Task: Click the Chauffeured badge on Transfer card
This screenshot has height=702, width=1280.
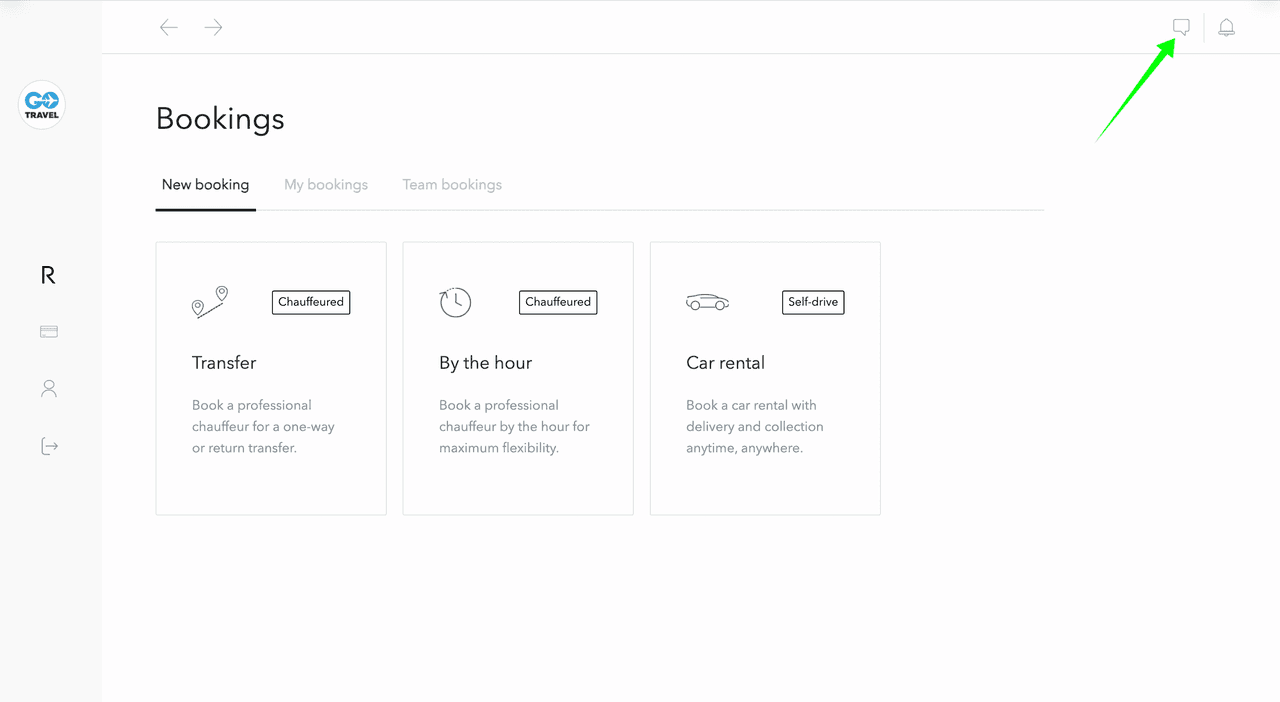Action: [x=311, y=302]
